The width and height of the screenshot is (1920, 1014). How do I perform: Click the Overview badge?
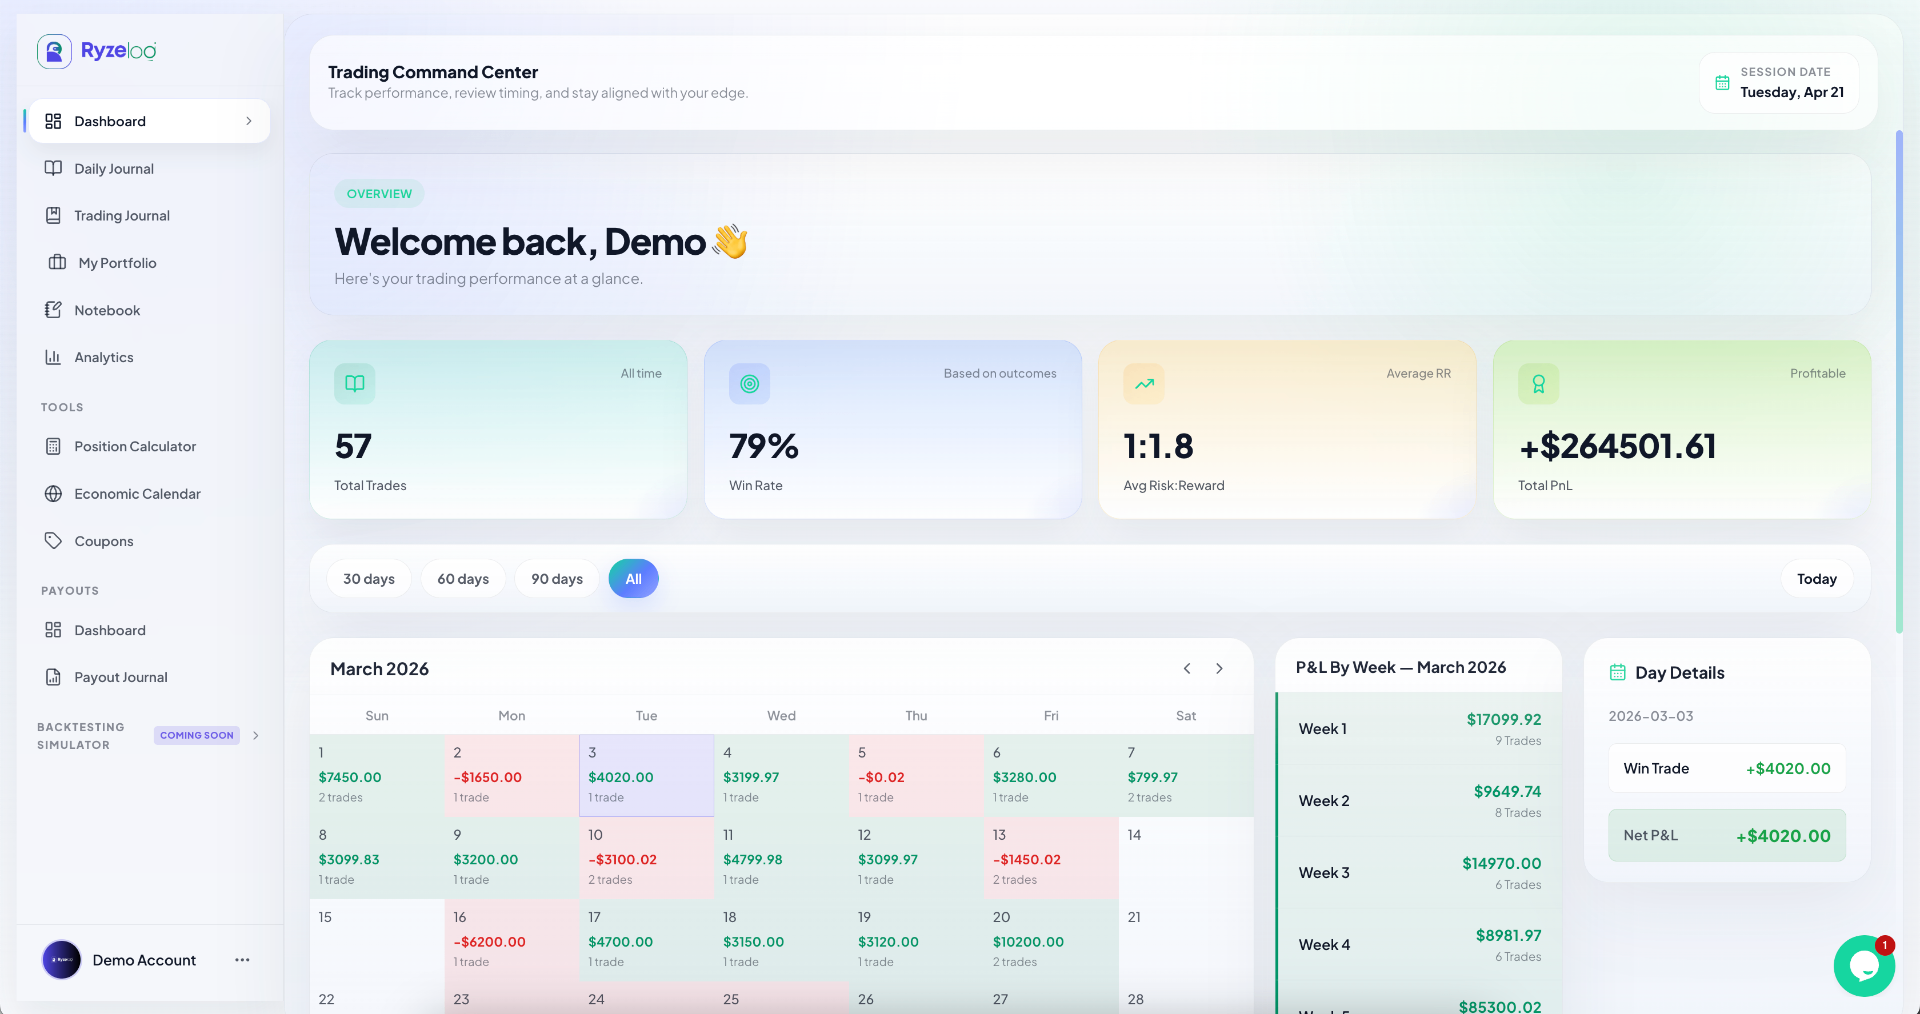[x=379, y=194]
